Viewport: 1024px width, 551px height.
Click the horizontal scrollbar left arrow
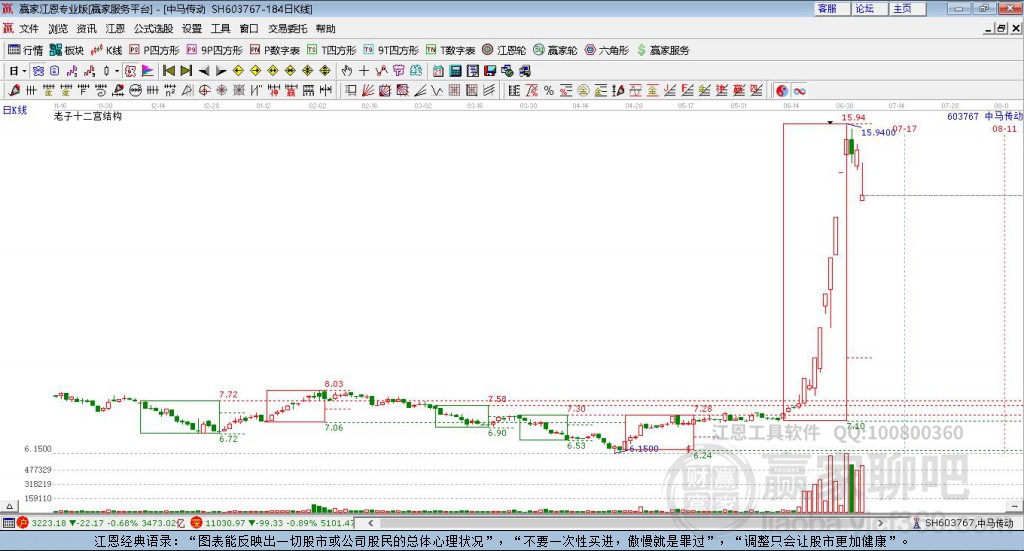[x=370, y=523]
